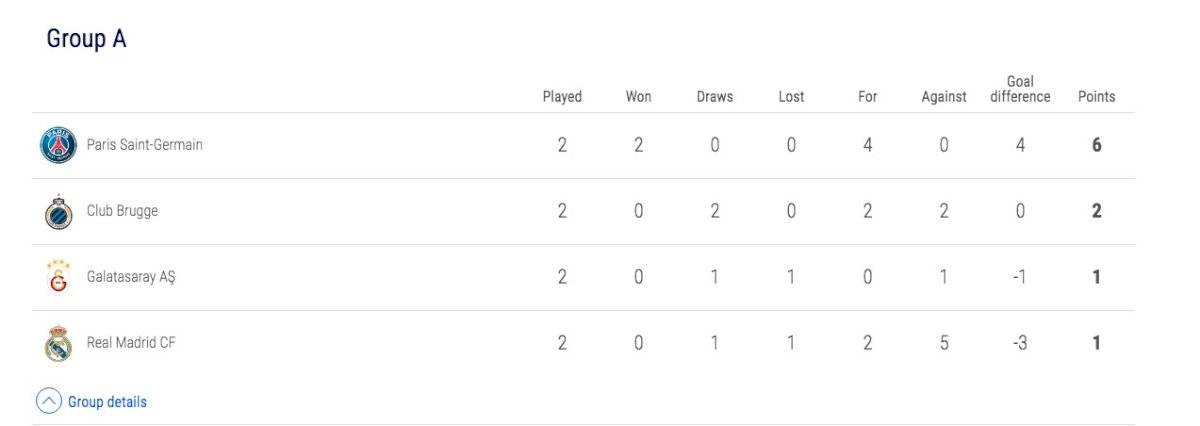Open the Club Brugge team name link

[x=122, y=212]
